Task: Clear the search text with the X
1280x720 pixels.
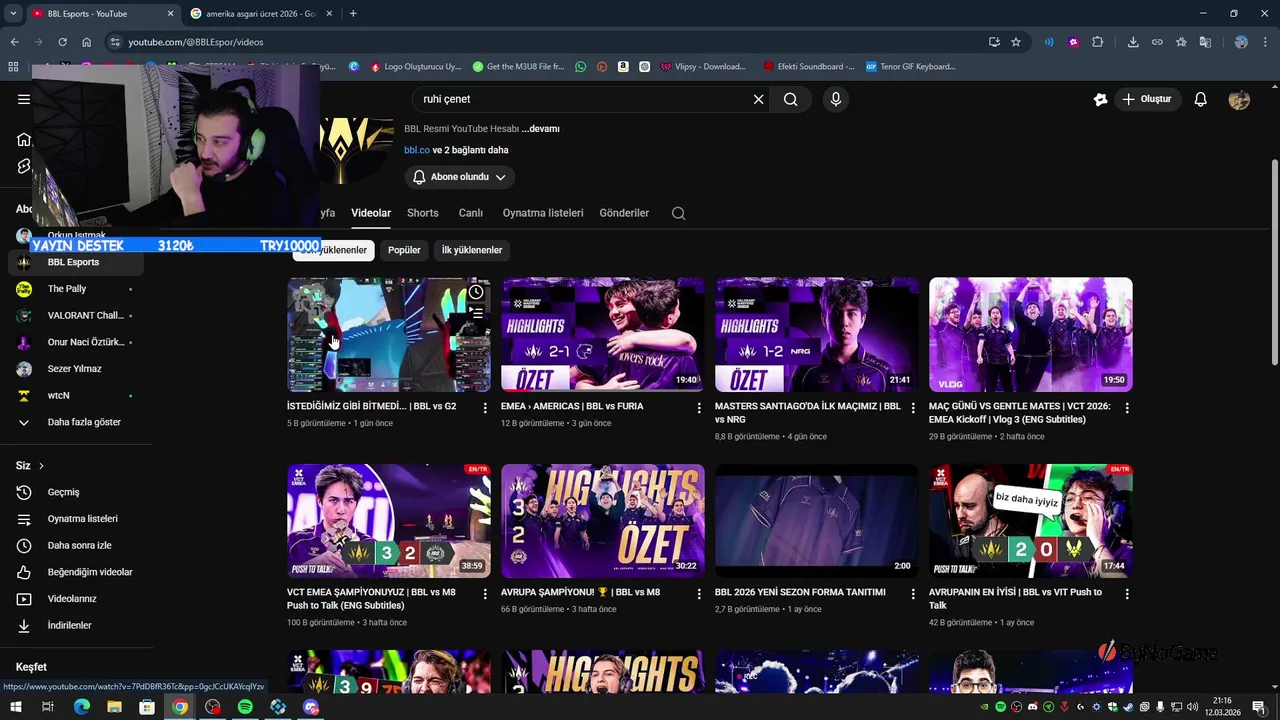Action: tap(758, 99)
